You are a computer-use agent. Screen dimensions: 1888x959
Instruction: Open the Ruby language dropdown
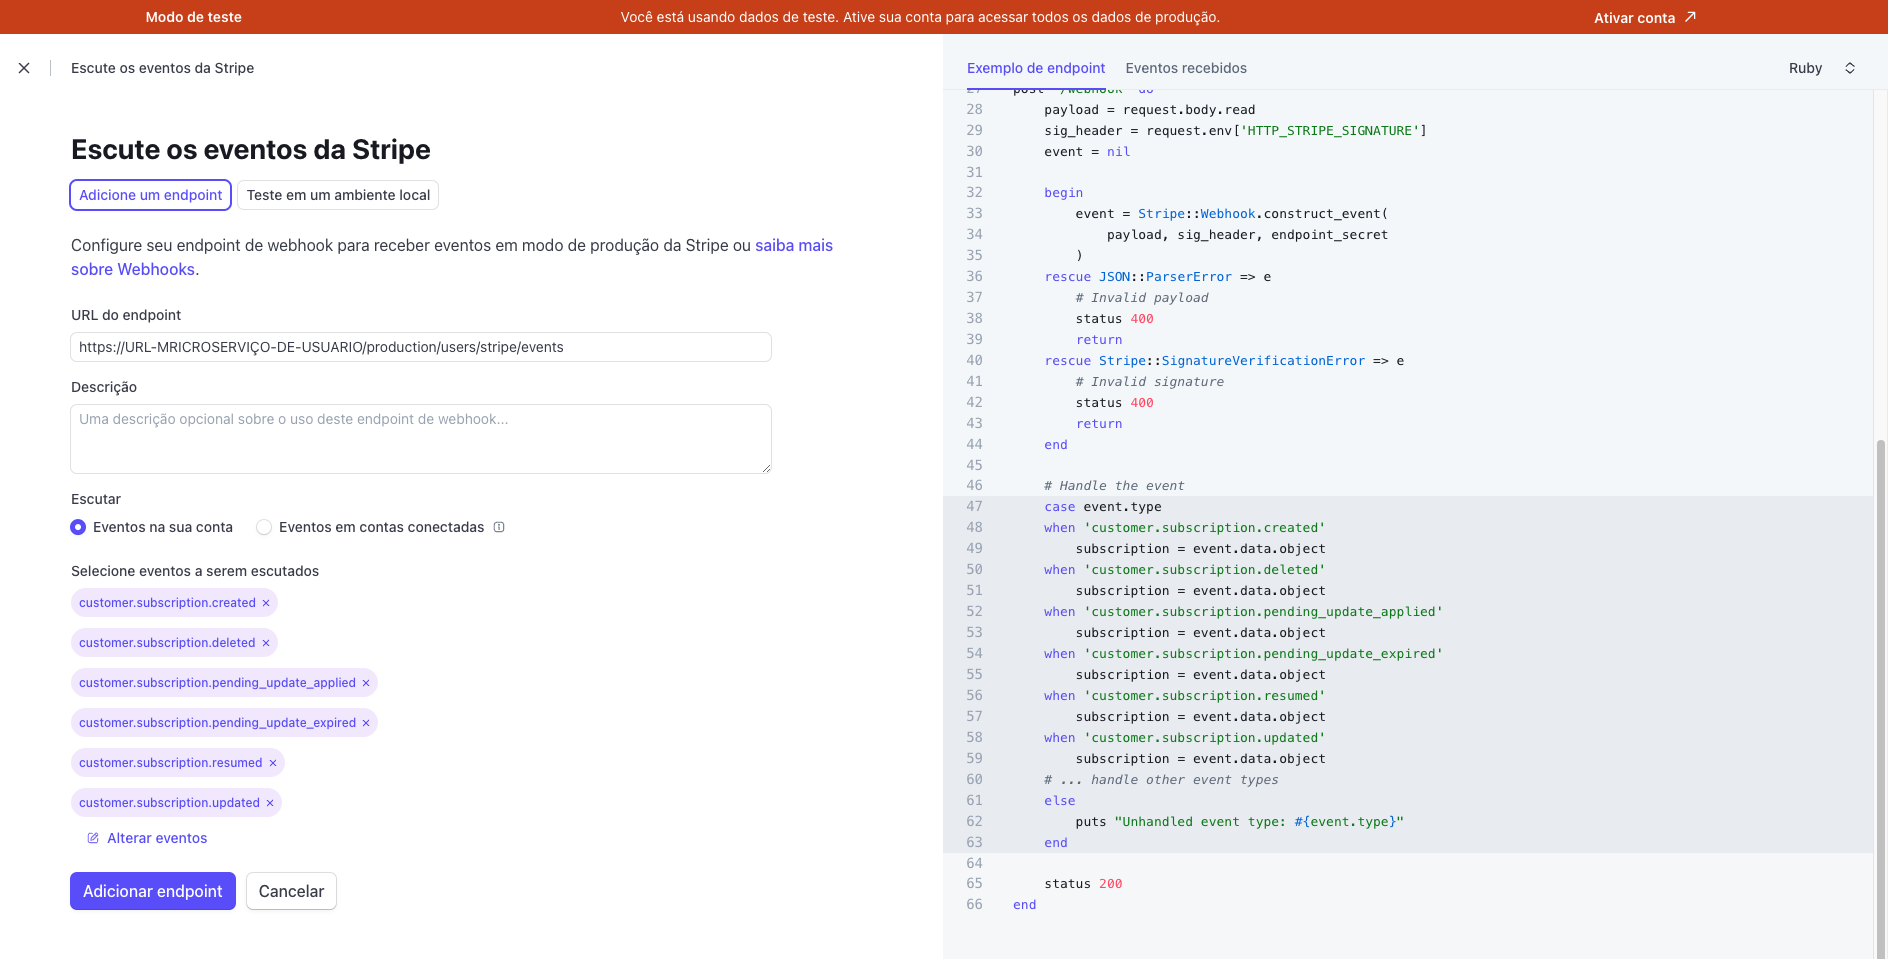pyautogui.click(x=1822, y=68)
